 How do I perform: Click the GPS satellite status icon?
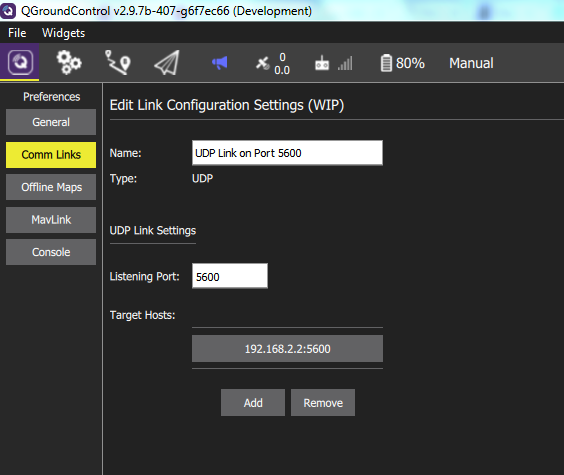(263, 63)
